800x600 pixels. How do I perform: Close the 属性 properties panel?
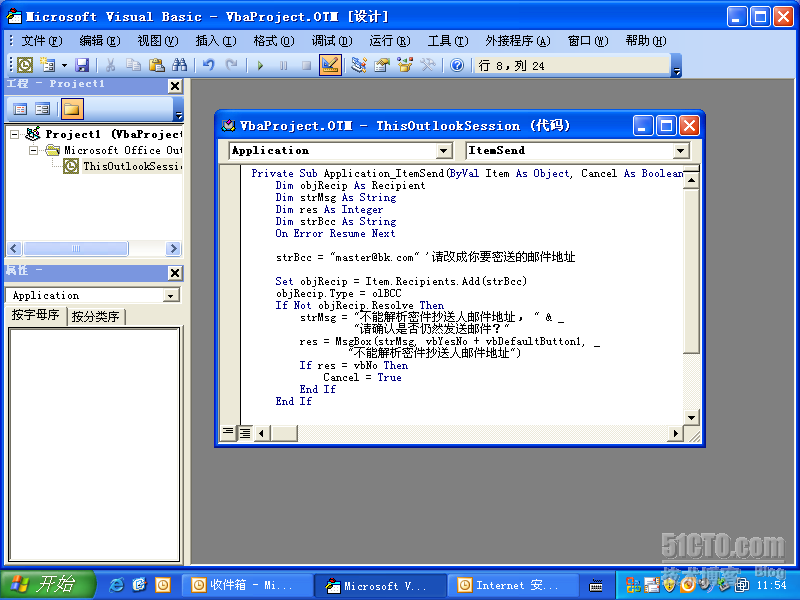coord(175,273)
